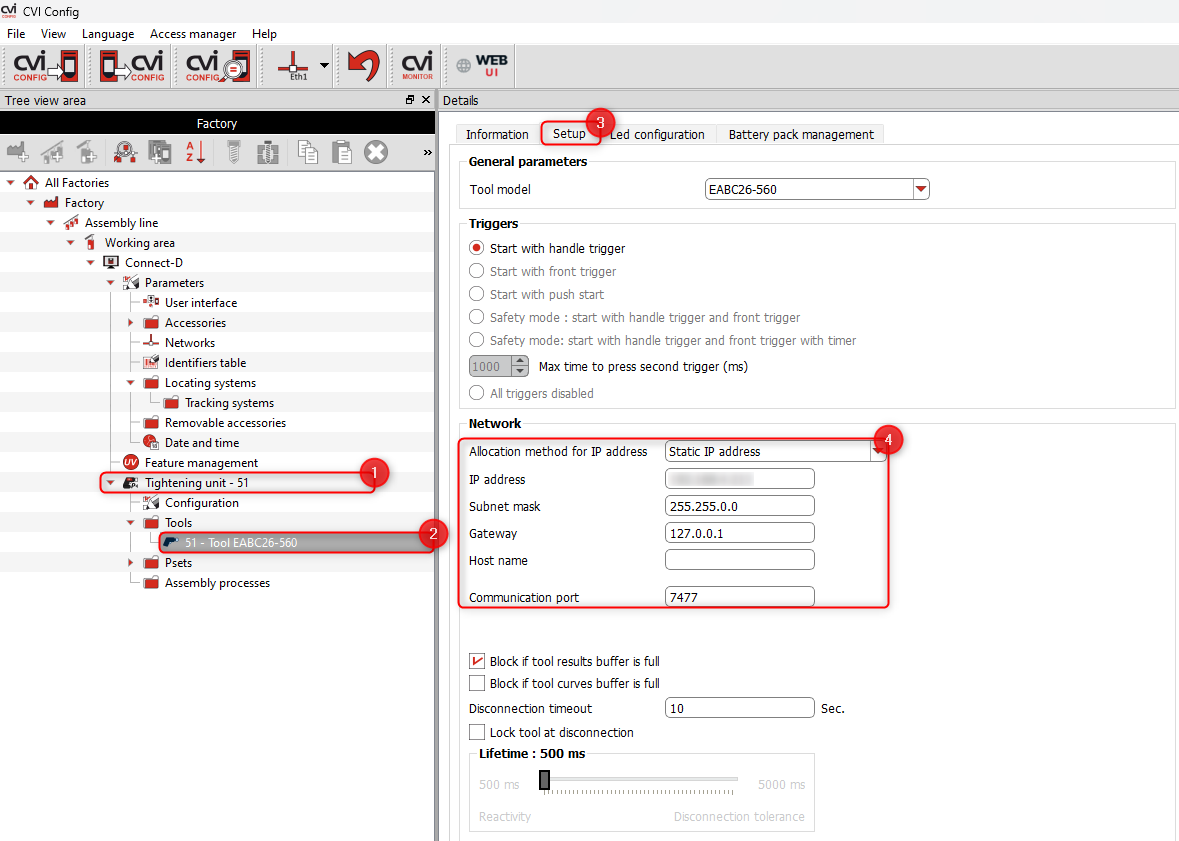
Task: Launch the CVI Monitor tool
Action: click(x=417, y=66)
